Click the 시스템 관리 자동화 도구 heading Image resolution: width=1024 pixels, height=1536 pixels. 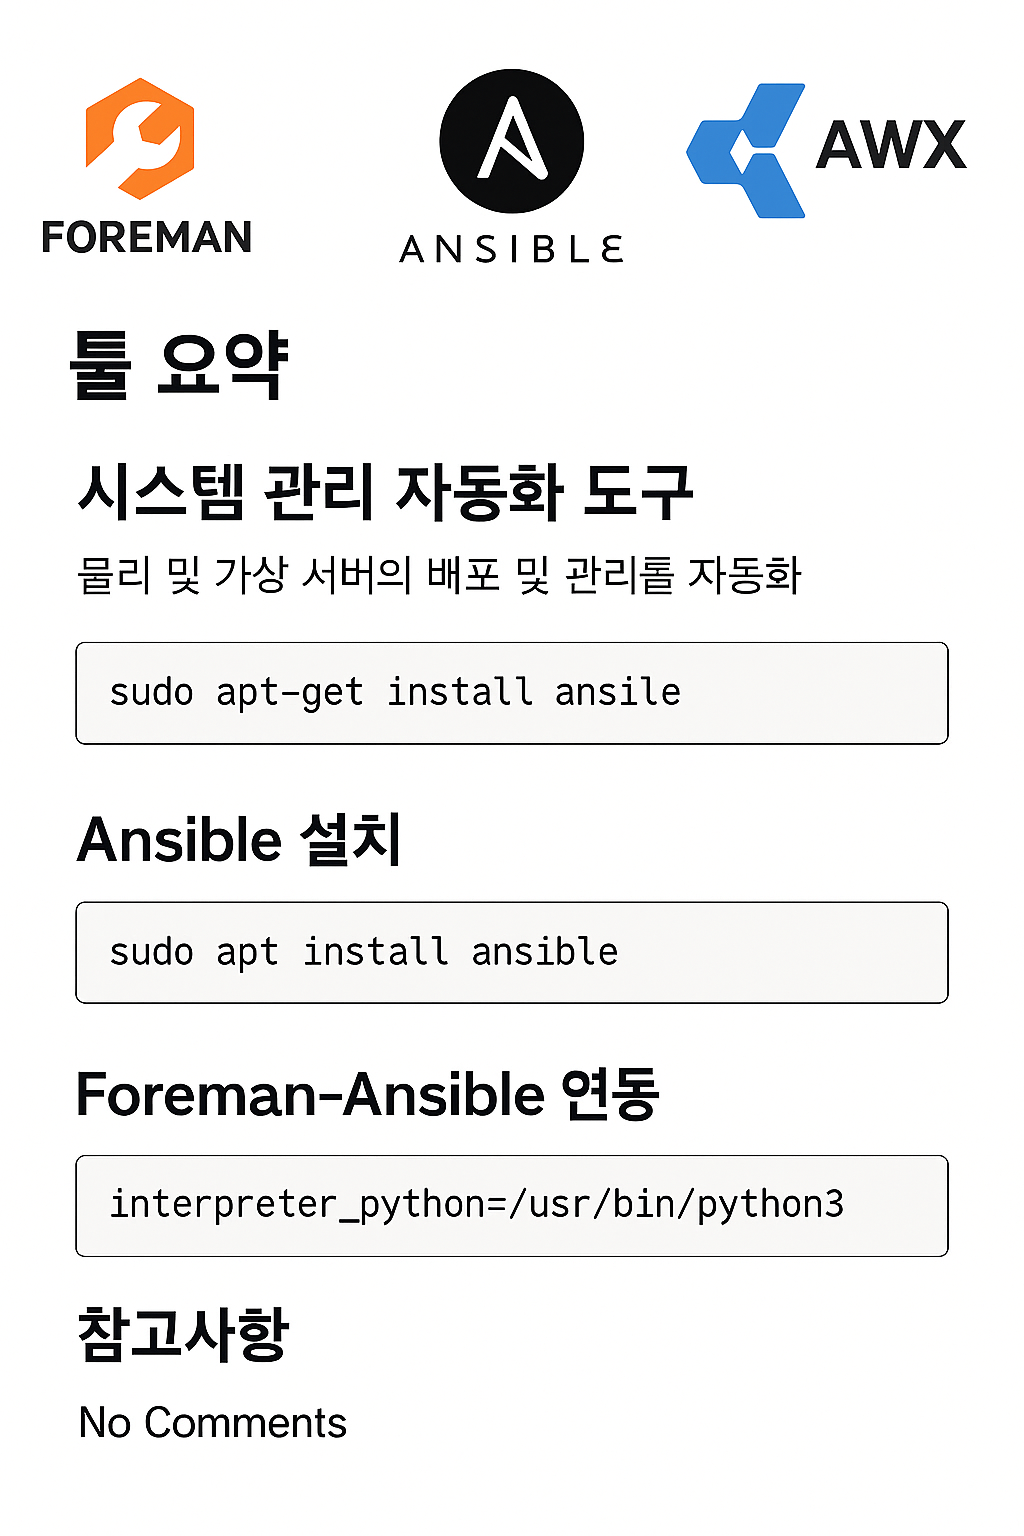(x=385, y=492)
